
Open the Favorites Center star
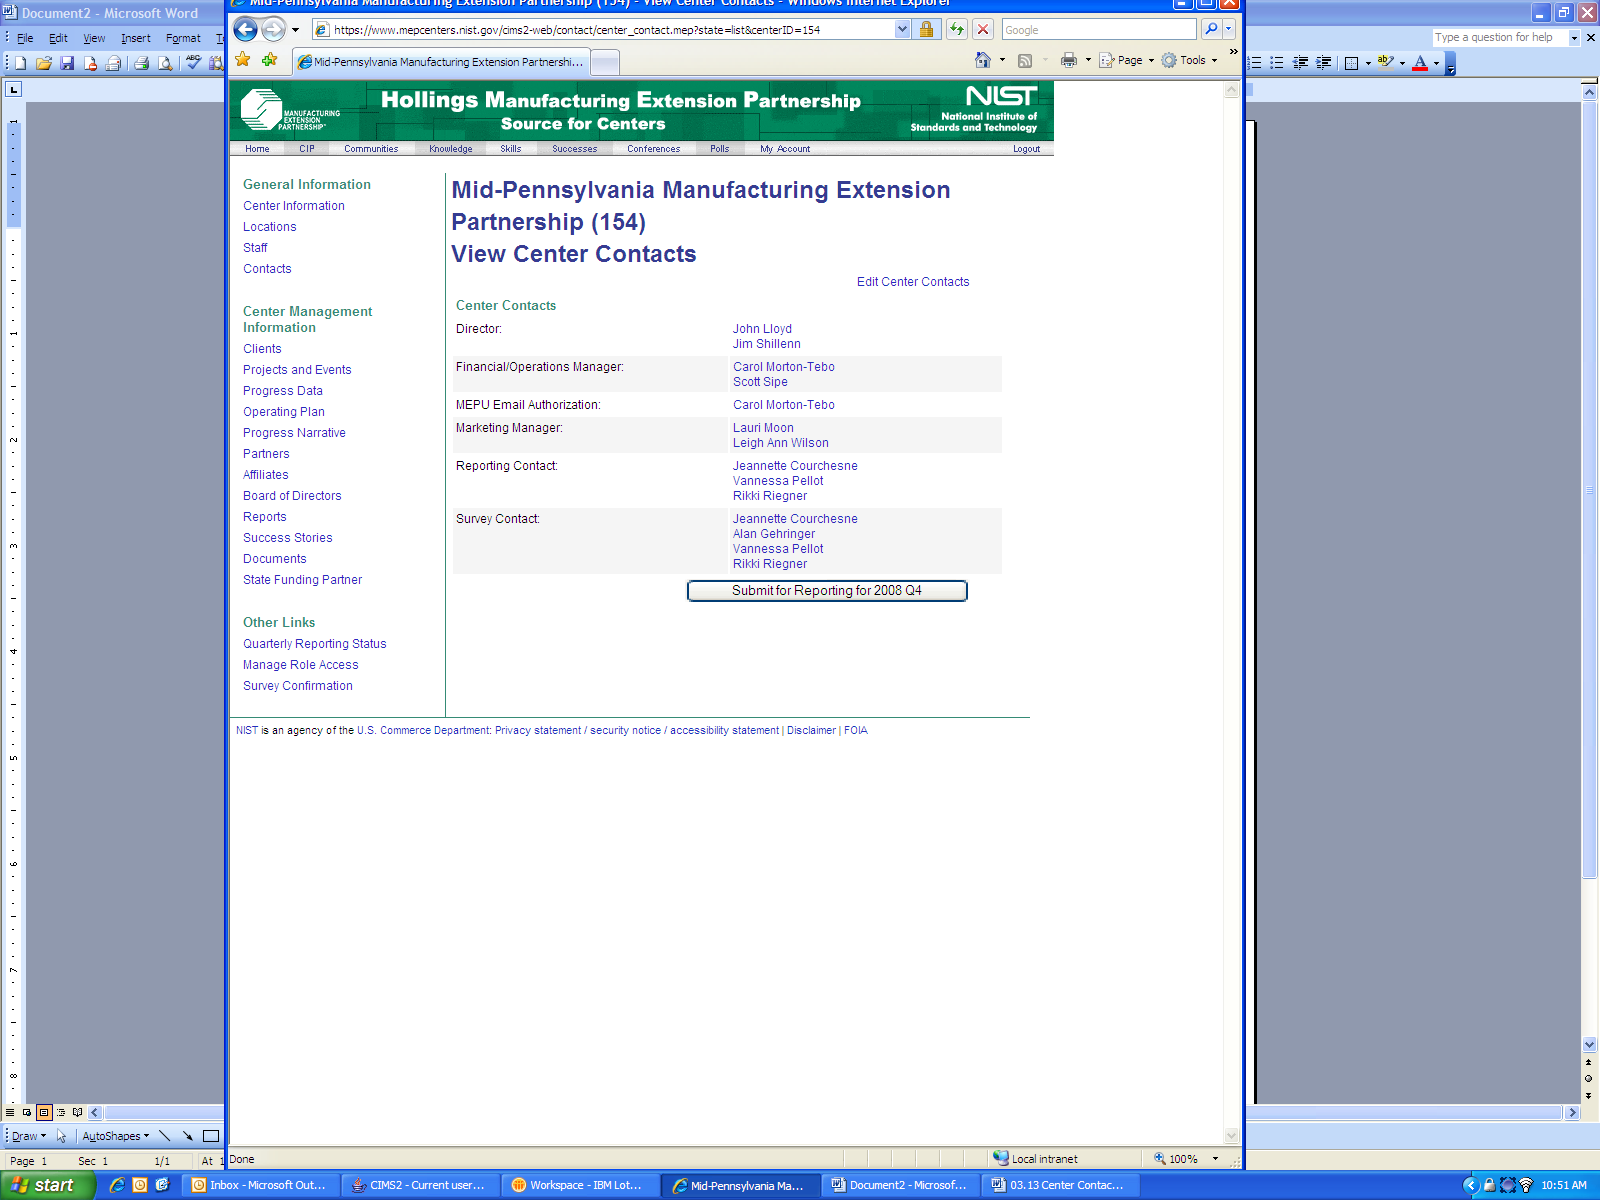243,61
